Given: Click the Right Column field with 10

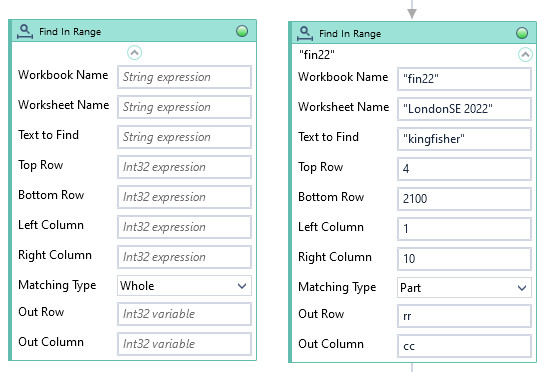Looking at the screenshot, I should tap(464, 259).
